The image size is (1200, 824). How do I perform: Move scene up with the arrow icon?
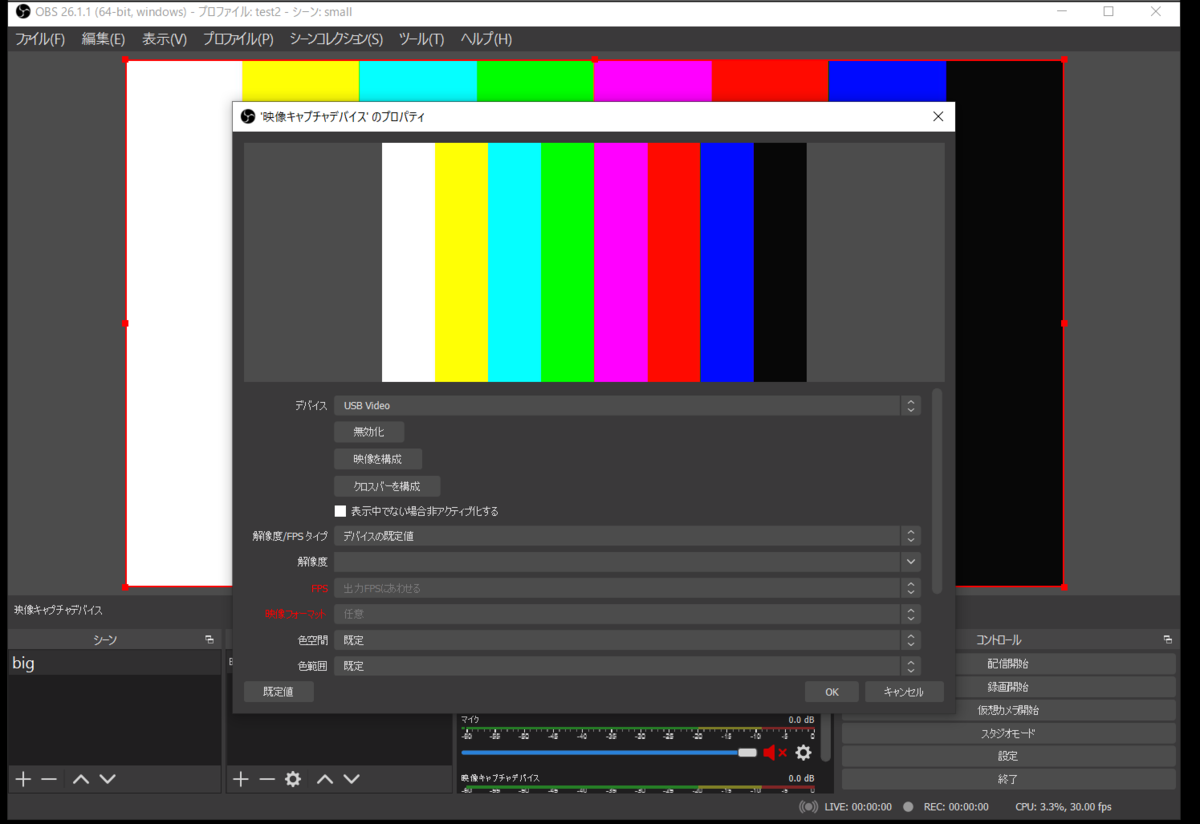tap(81, 779)
